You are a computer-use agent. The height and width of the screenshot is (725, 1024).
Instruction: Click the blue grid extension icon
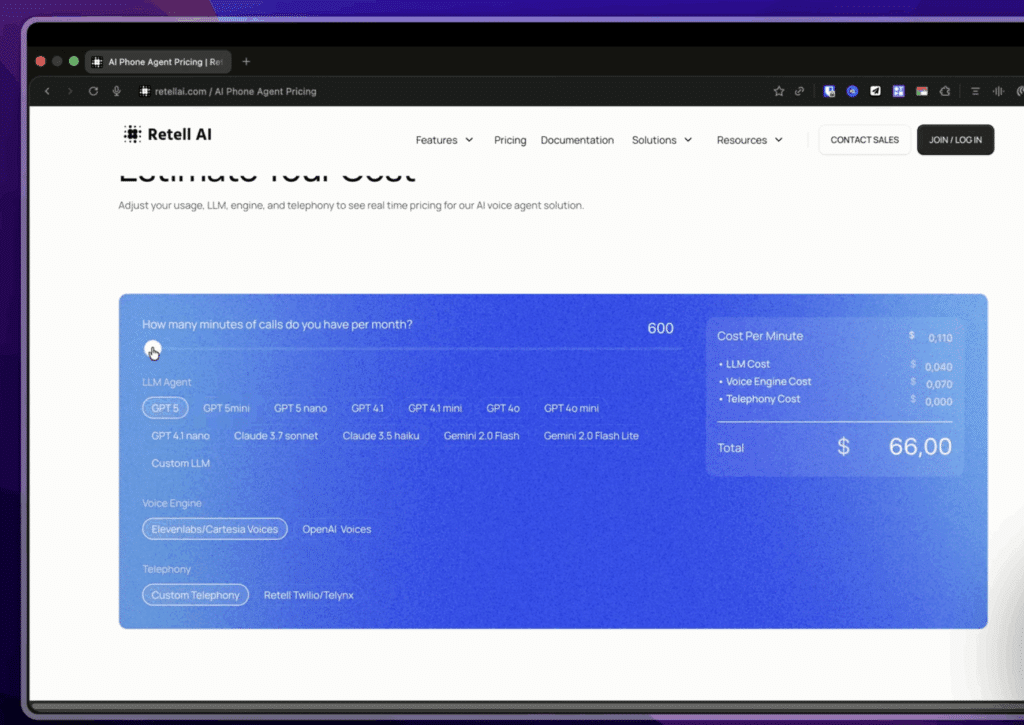pyautogui.click(x=898, y=91)
